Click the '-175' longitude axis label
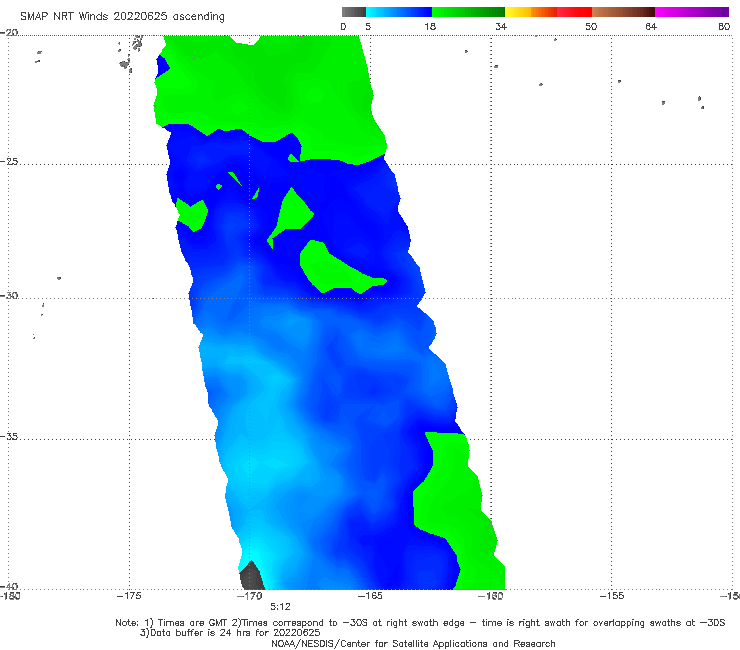Viewport: 740px width, 650px height. coord(129,596)
